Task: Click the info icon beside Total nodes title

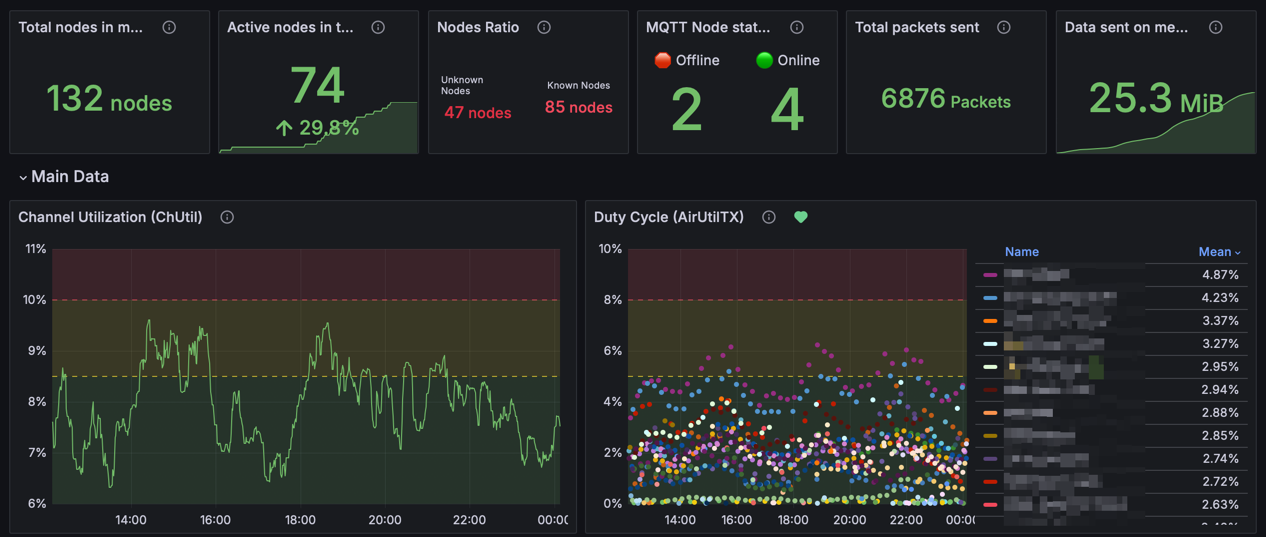Action: (169, 28)
